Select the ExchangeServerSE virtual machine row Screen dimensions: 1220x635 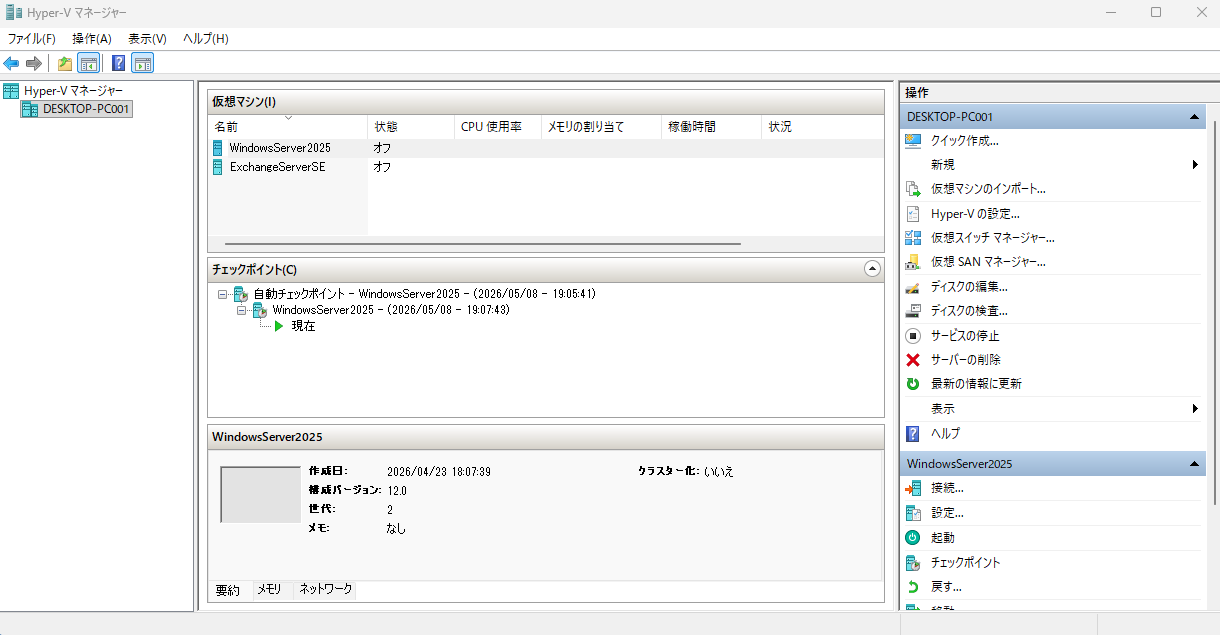pyautogui.click(x=546, y=167)
